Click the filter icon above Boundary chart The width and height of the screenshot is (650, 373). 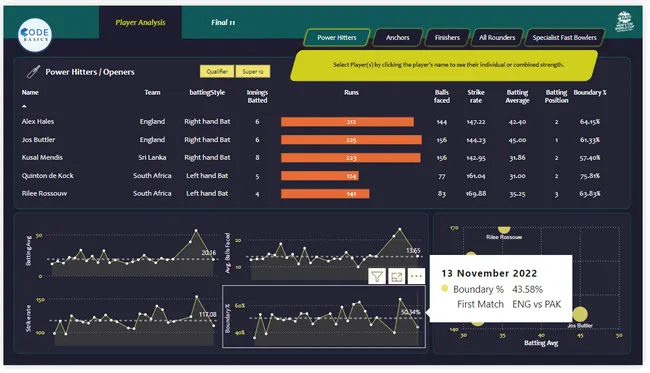tap(377, 276)
